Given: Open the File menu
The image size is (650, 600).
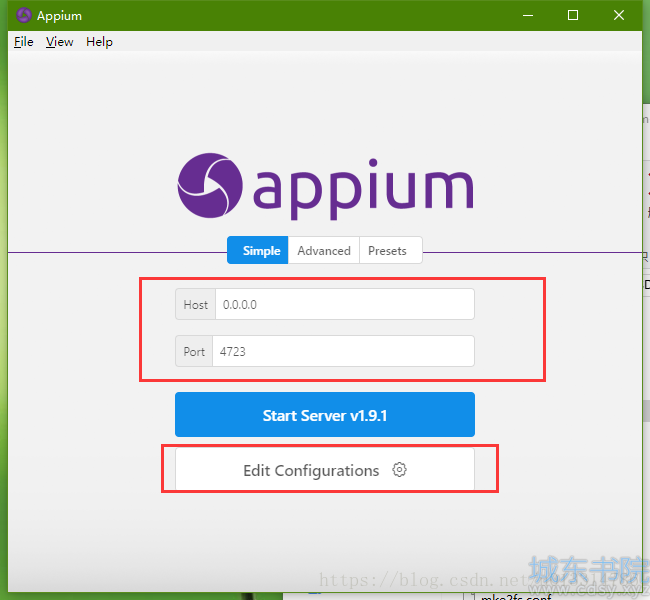Looking at the screenshot, I should coord(24,42).
